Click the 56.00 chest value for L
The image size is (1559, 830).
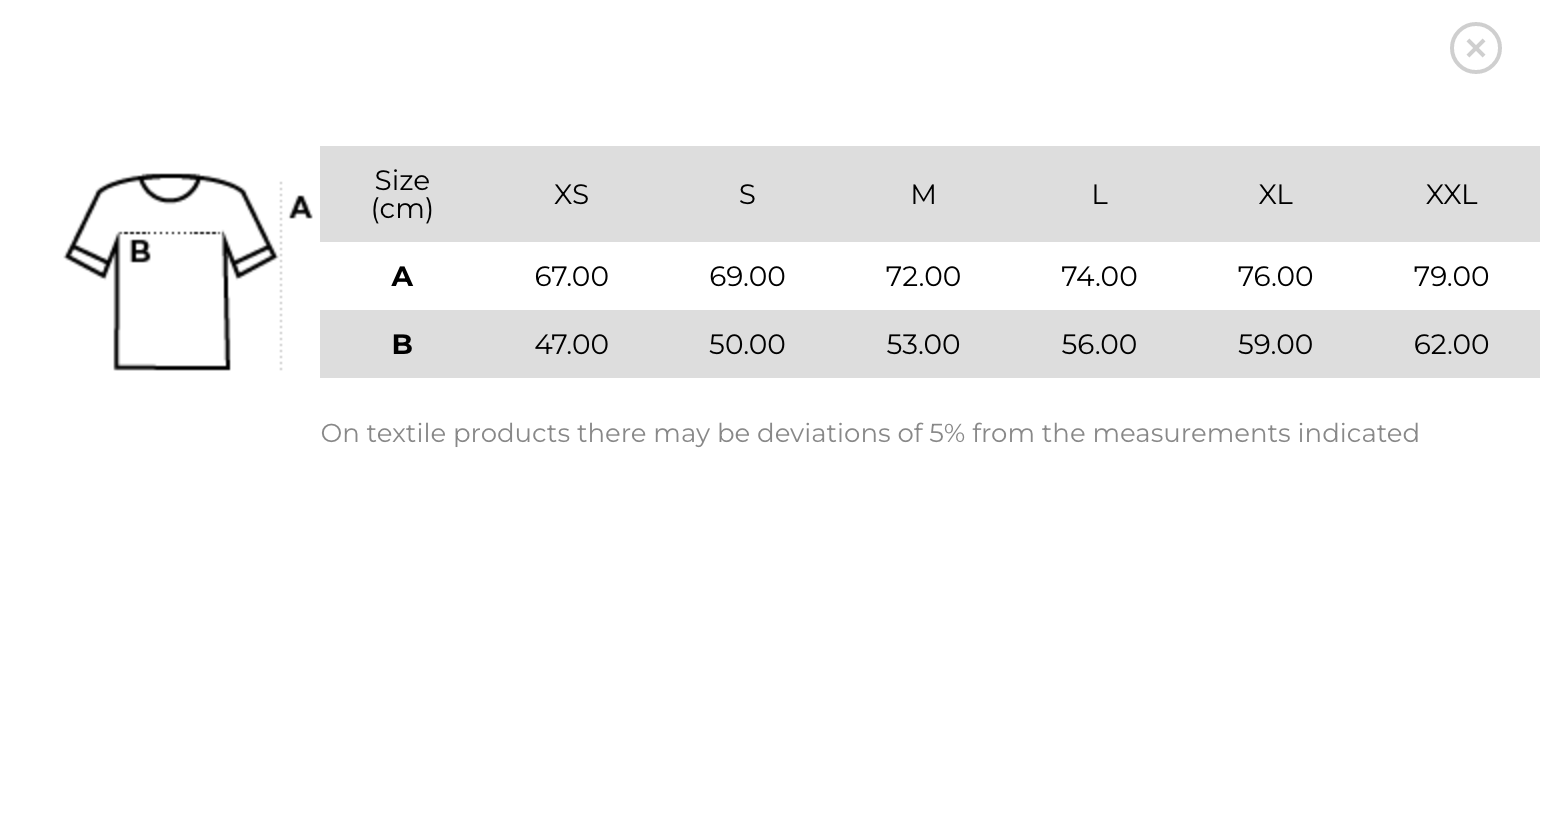click(1099, 344)
